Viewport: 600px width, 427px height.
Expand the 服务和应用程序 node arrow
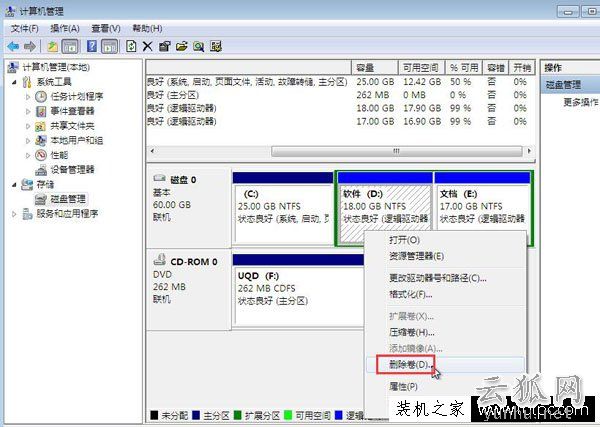(14, 214)
